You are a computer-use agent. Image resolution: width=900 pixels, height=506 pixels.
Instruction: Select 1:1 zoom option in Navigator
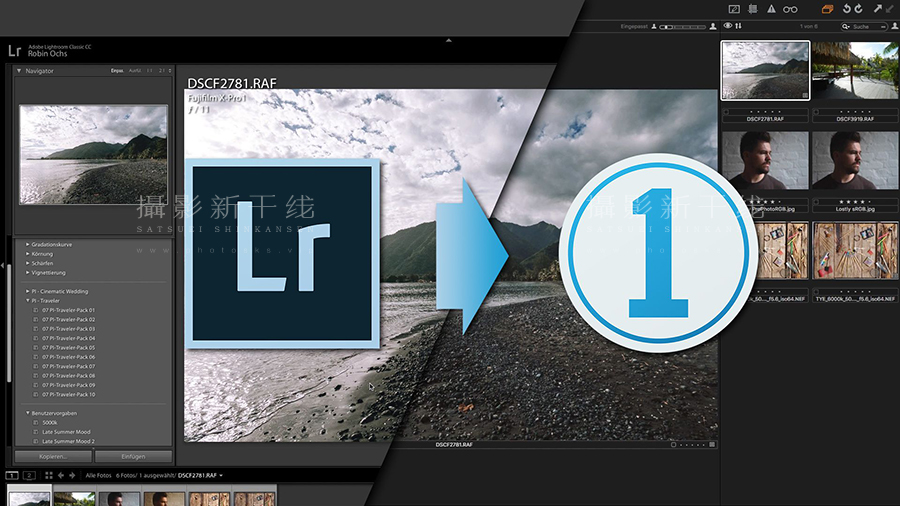[149, 71]
